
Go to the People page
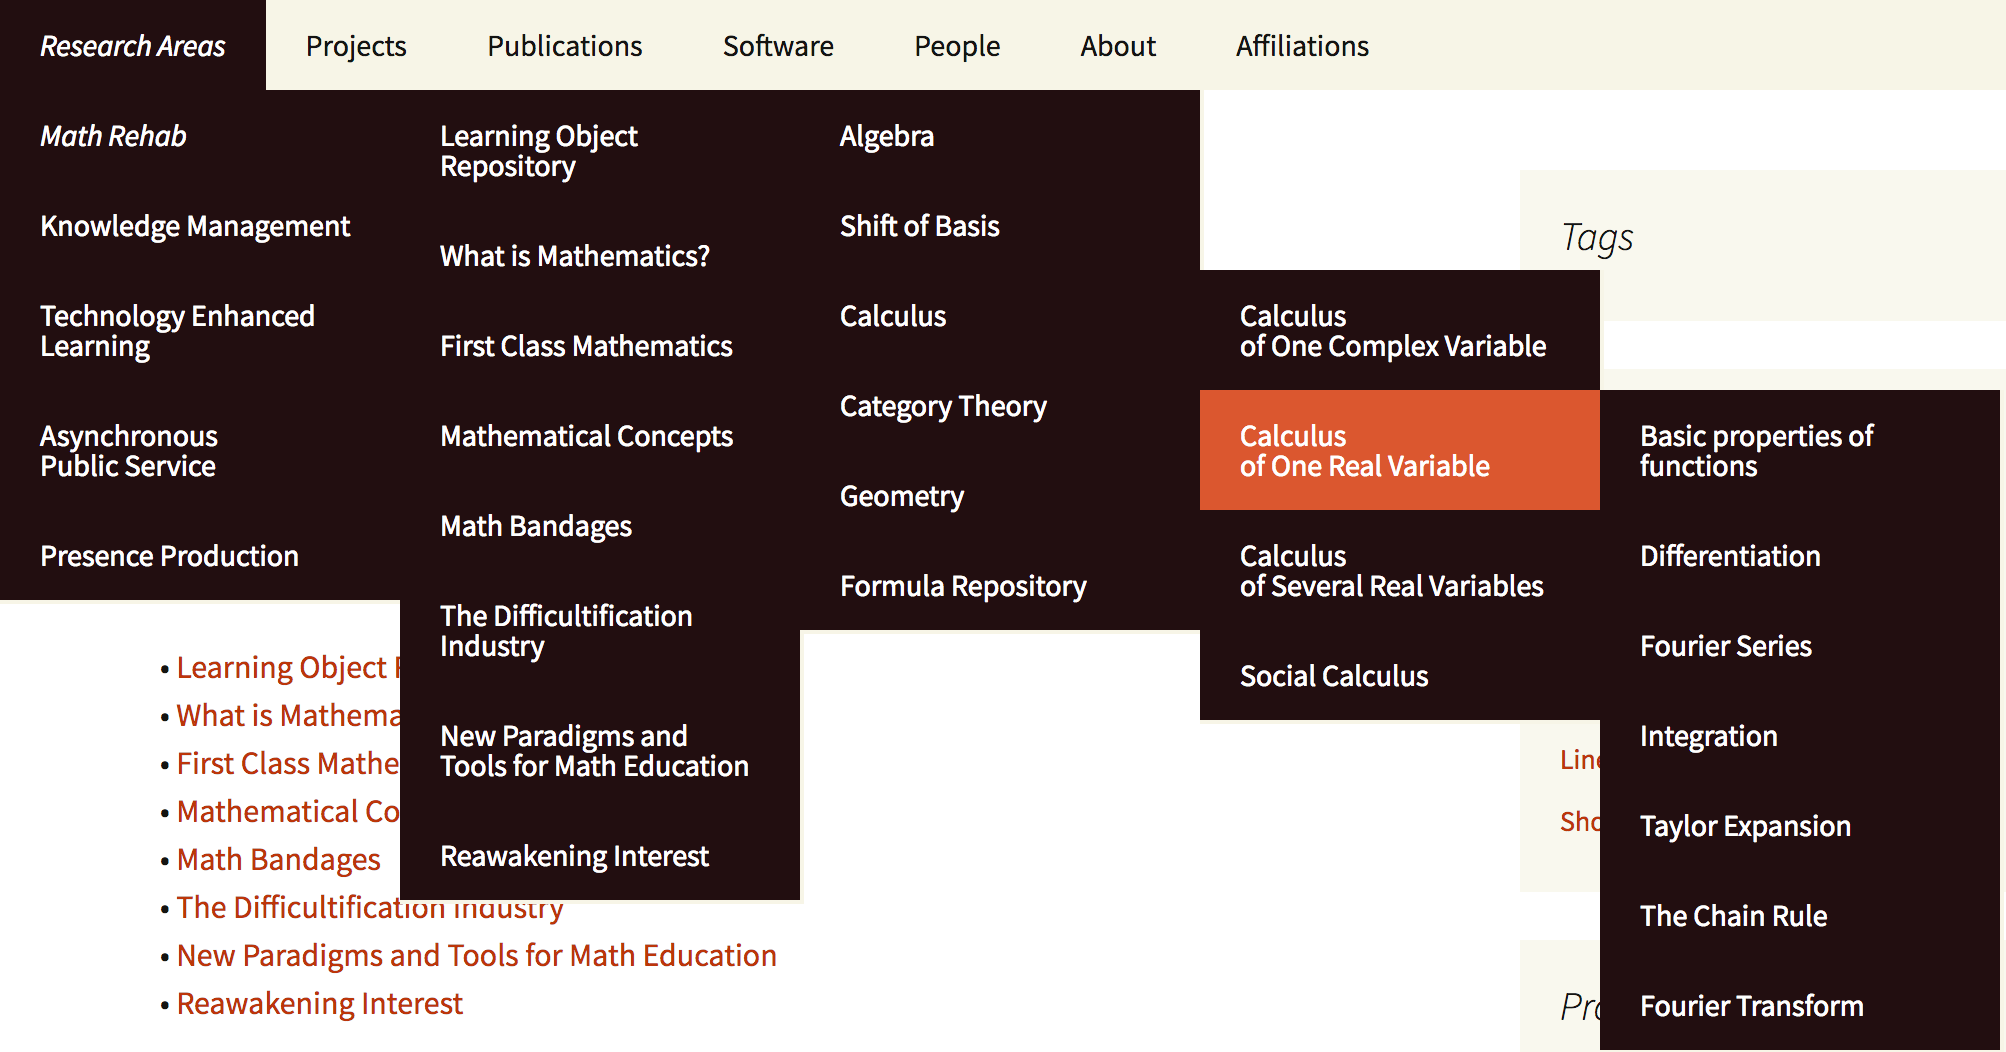957,46
